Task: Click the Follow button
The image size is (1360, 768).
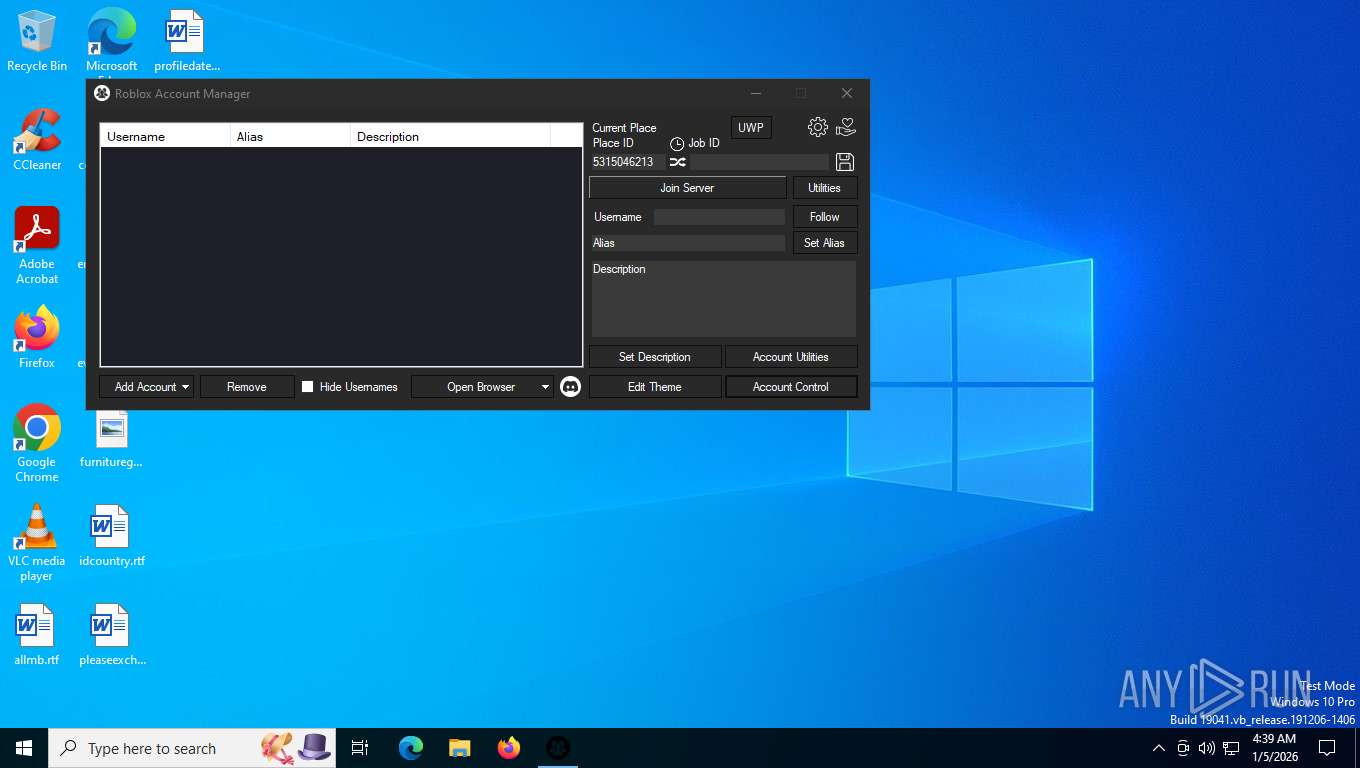Action: 825,217
